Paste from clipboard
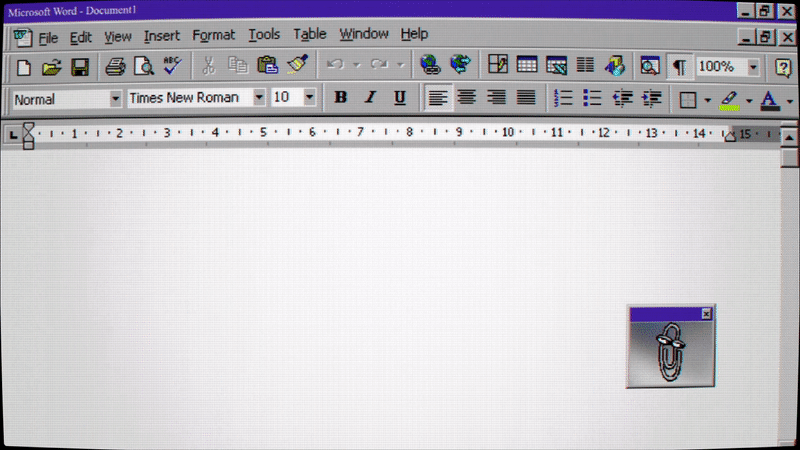 click(267, 65)
